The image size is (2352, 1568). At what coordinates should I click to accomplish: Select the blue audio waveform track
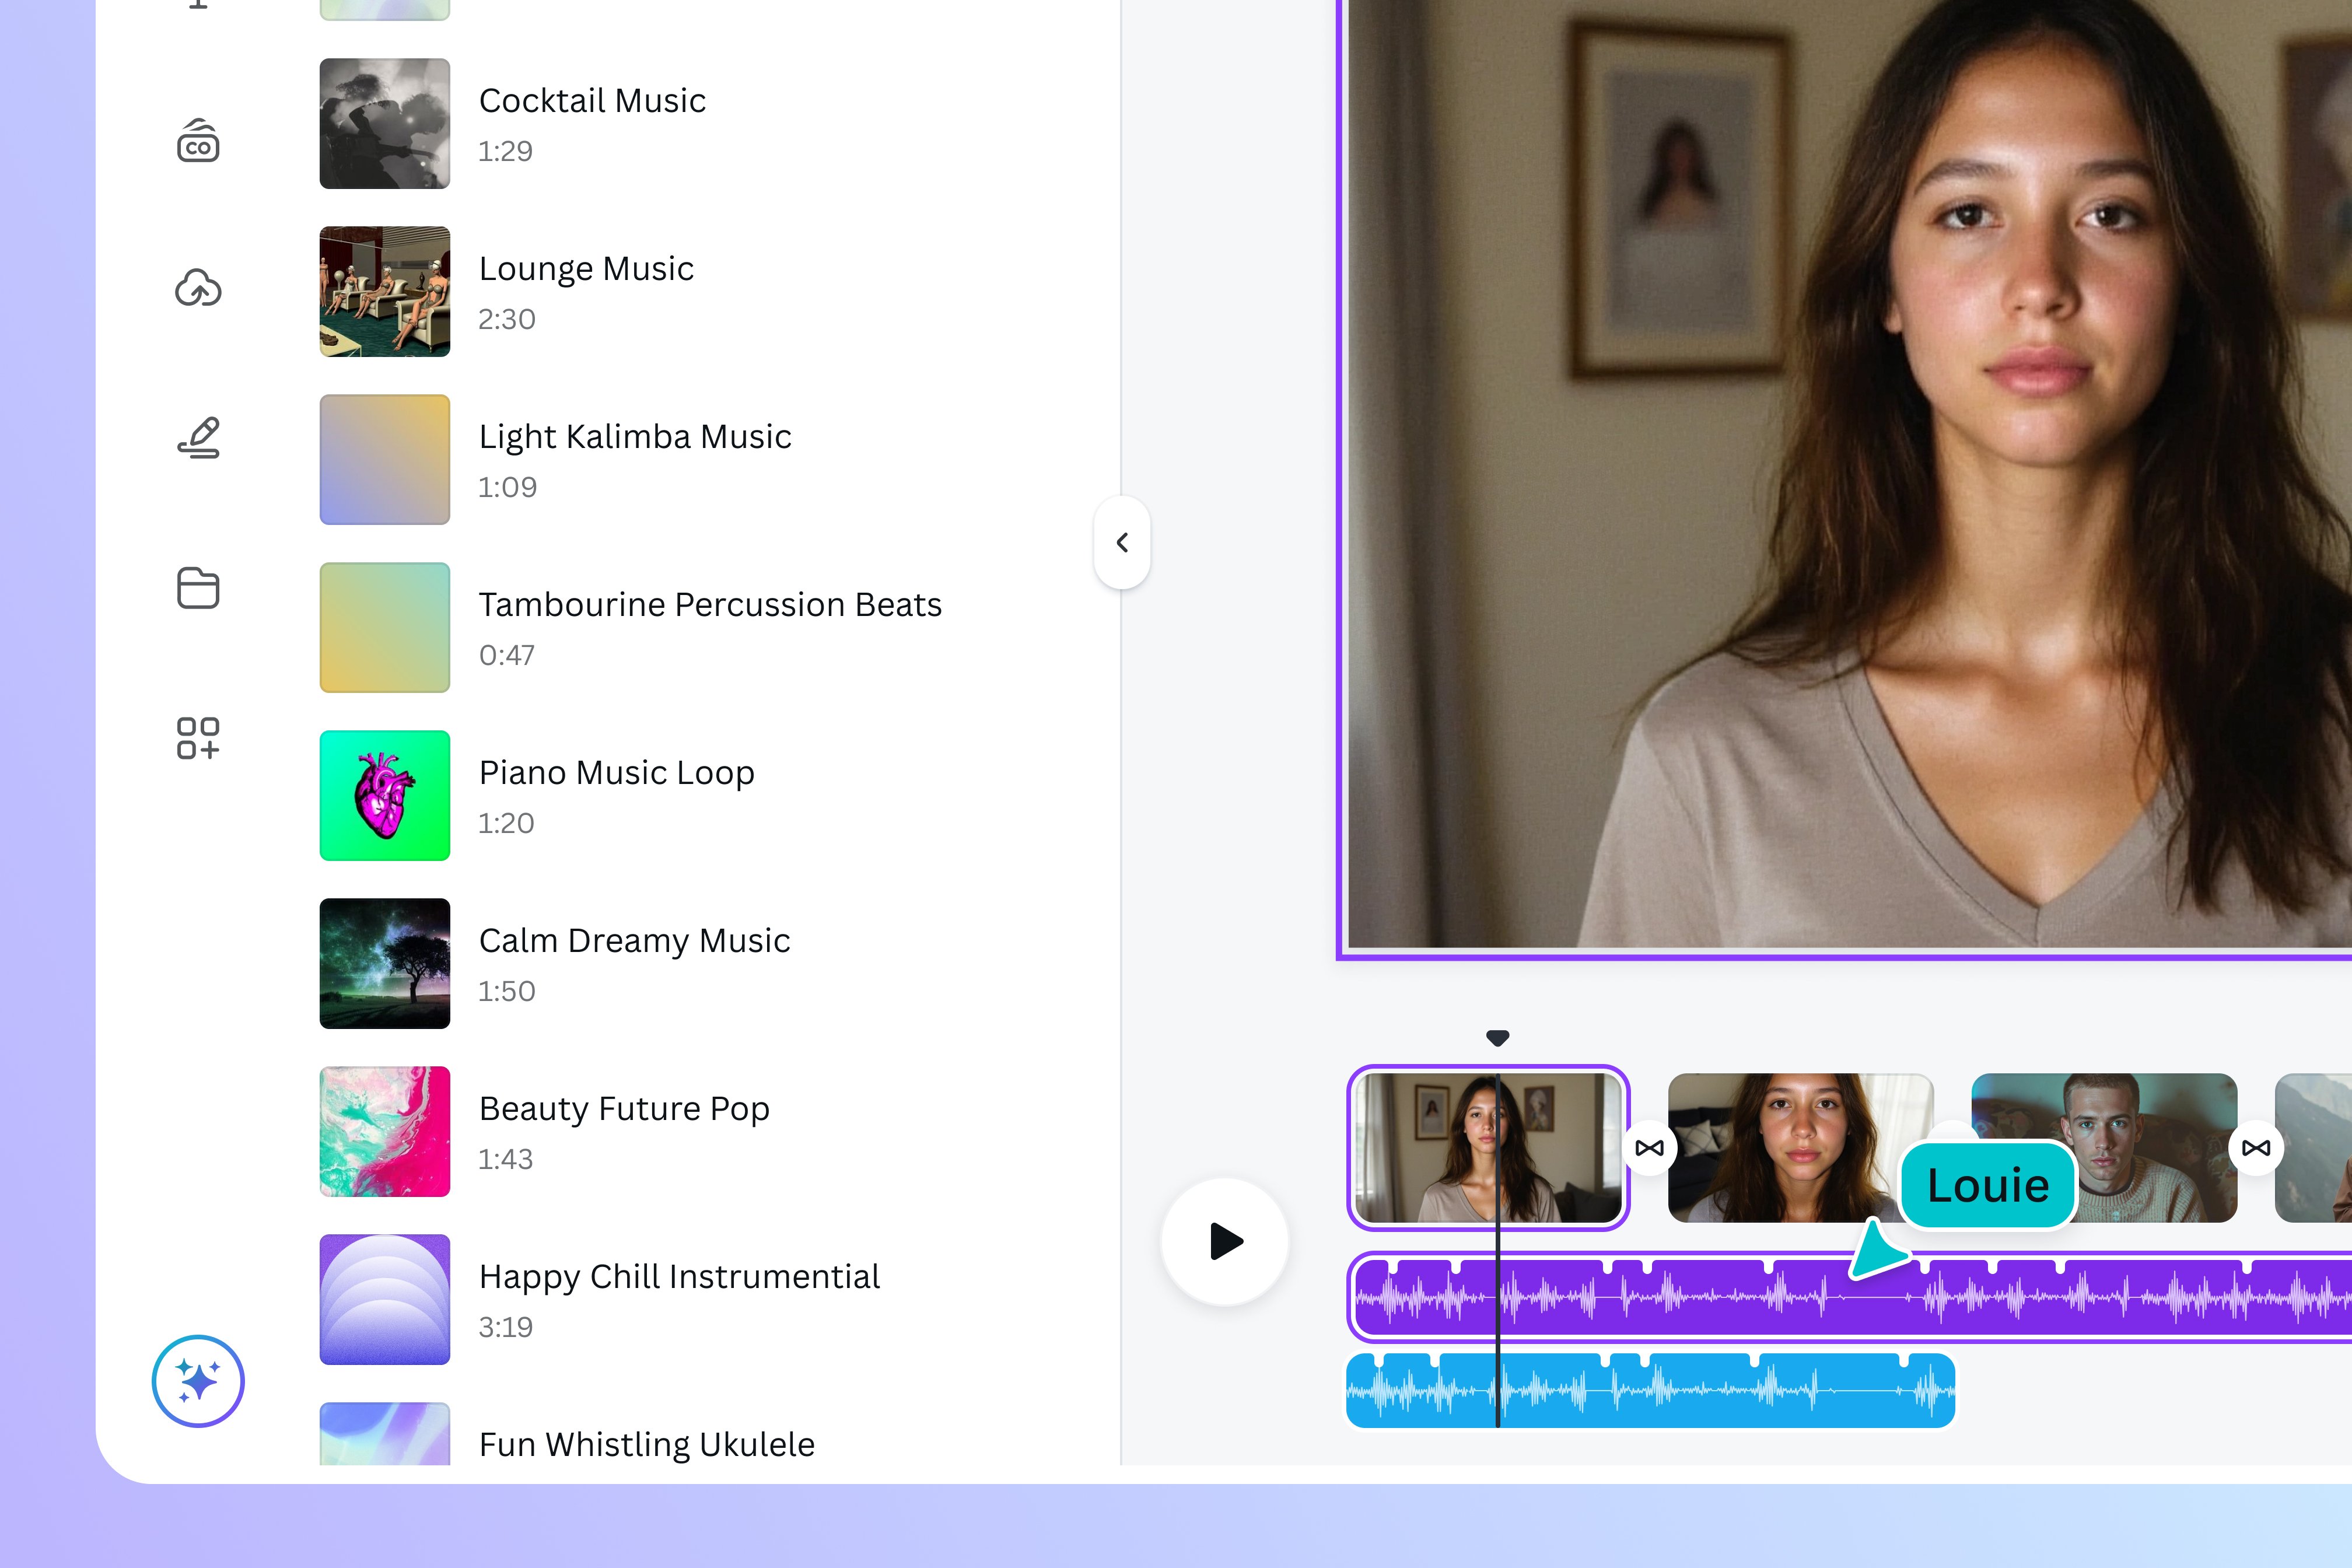(x=1700, y=1391)
